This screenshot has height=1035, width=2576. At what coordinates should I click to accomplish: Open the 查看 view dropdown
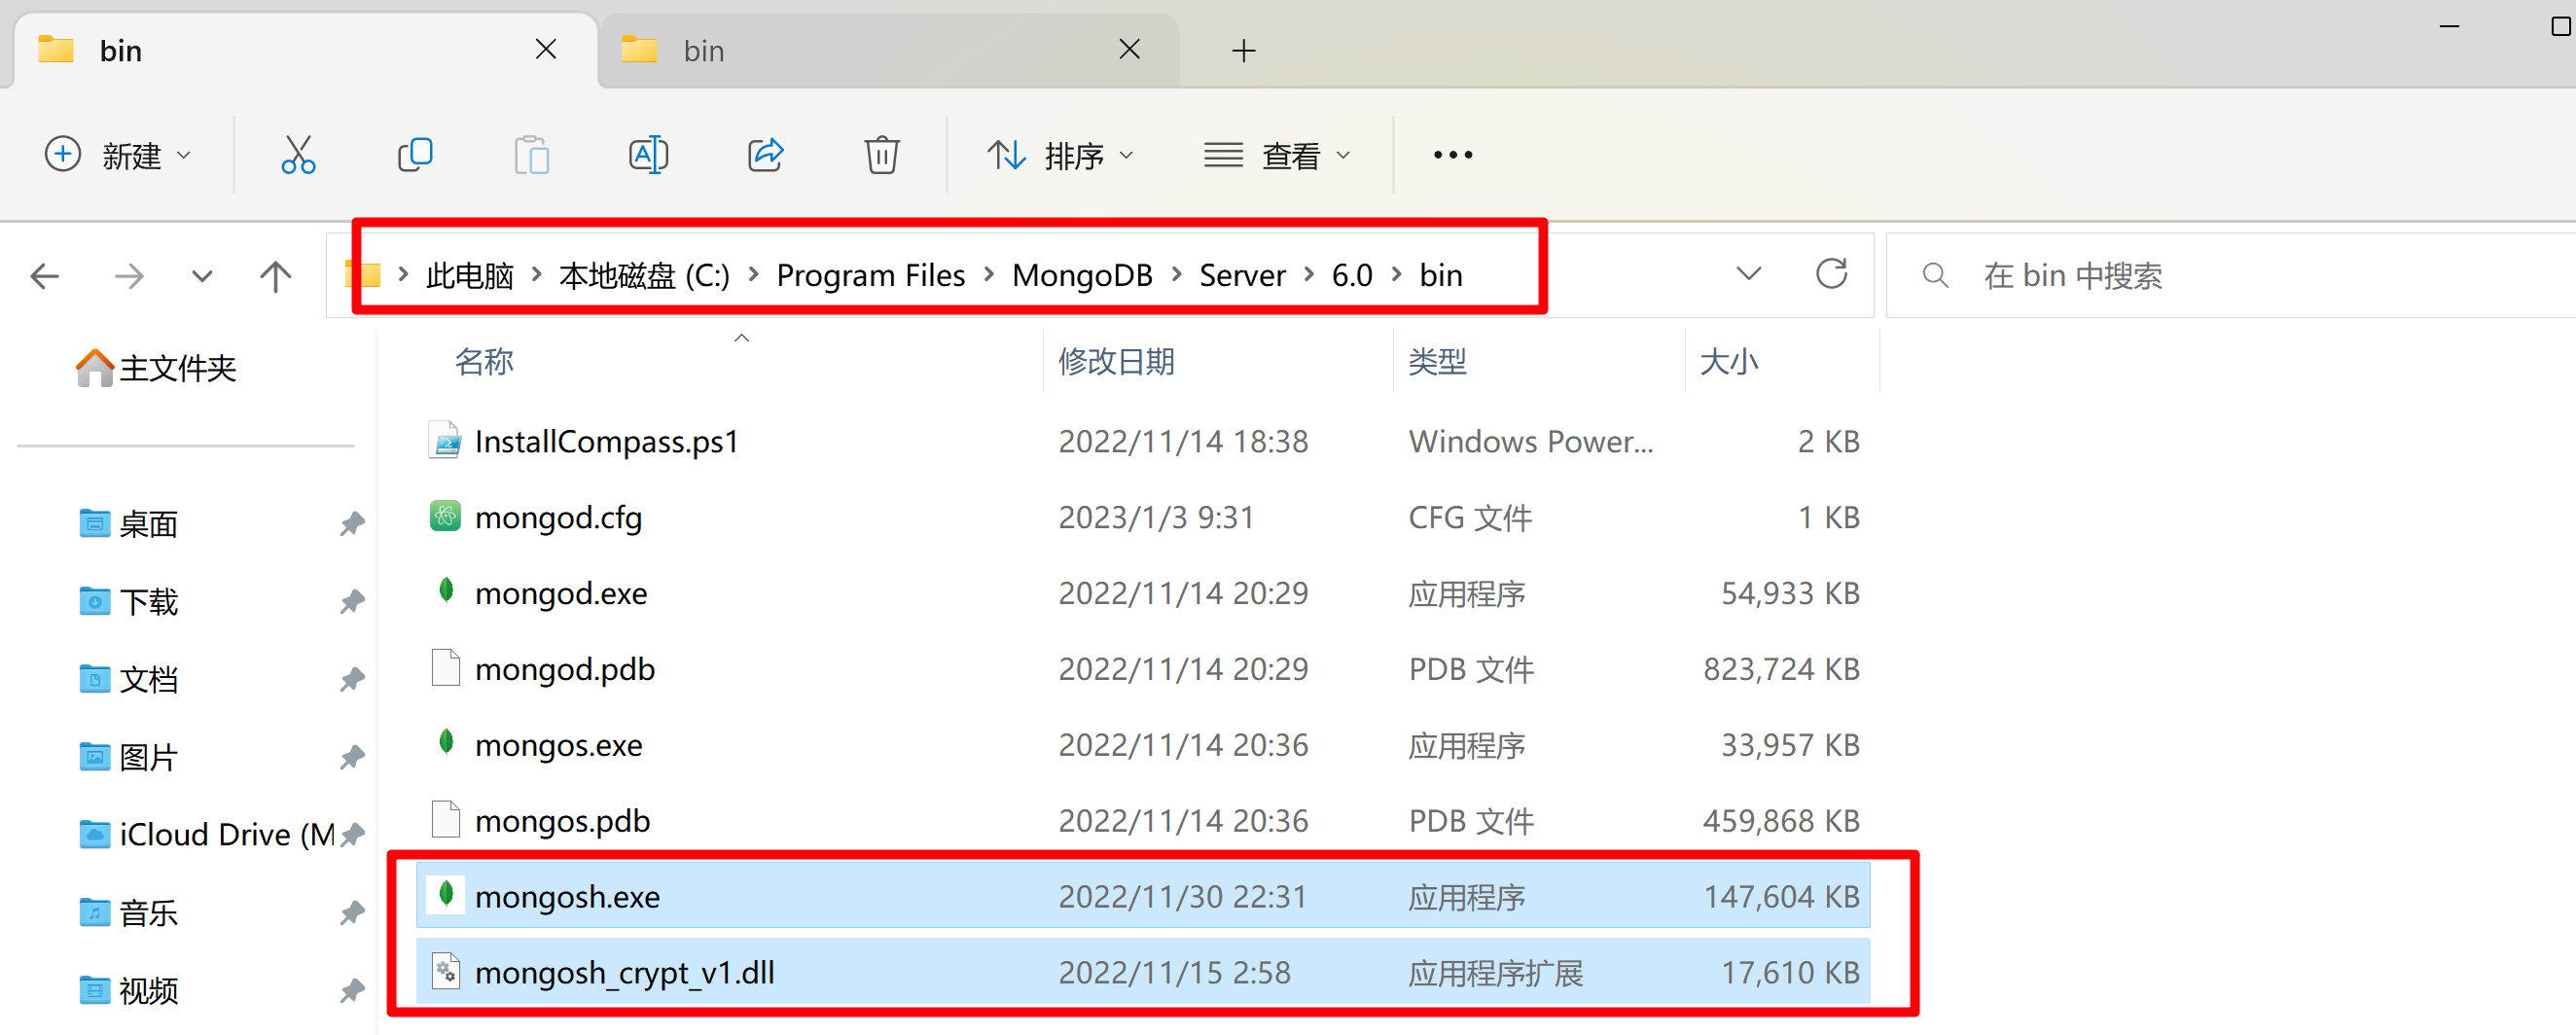tap(1278, 155)
